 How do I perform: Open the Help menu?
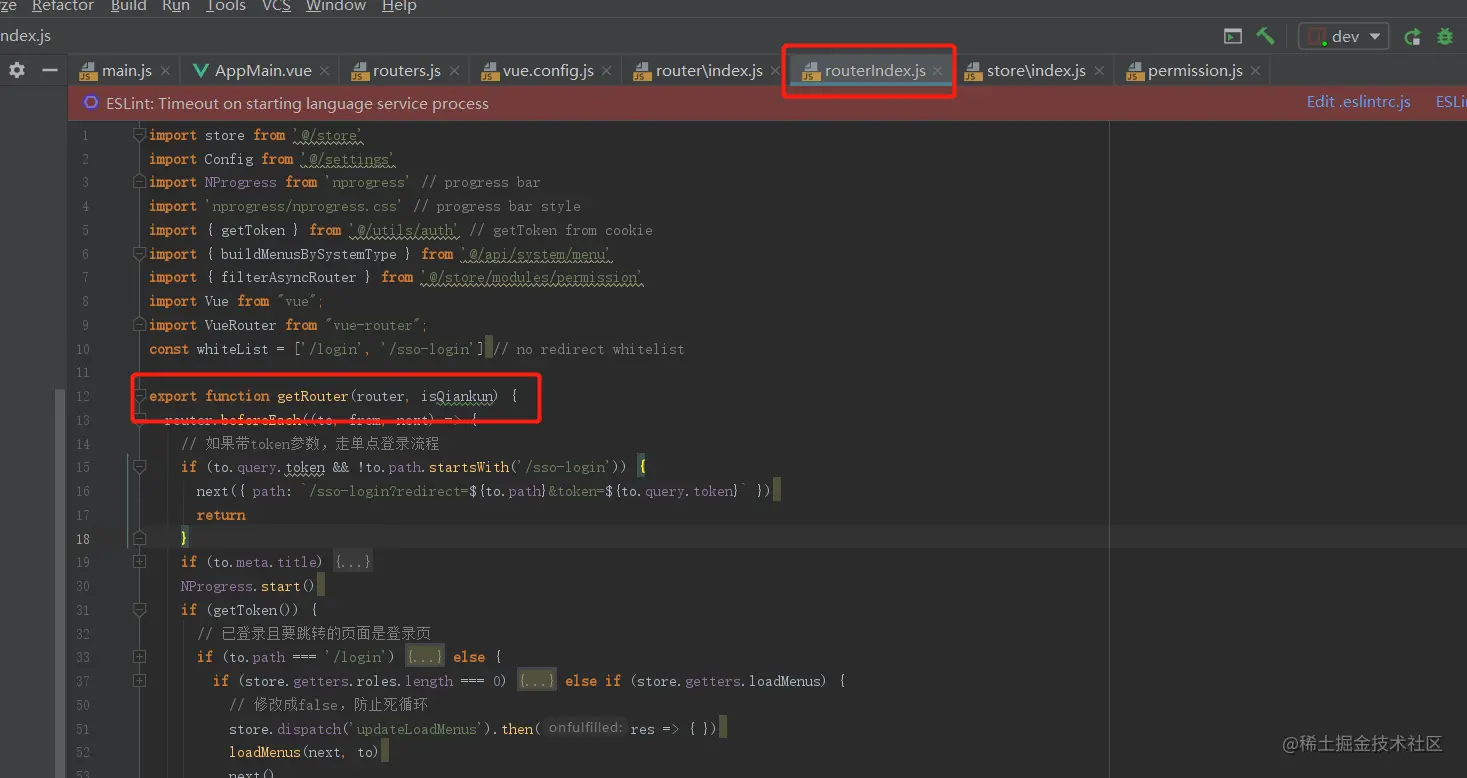[399, 6]
